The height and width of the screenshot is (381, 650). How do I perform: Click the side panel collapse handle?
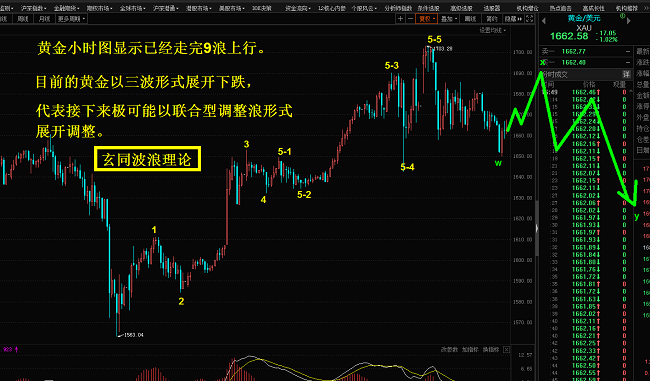coord(537,228)
